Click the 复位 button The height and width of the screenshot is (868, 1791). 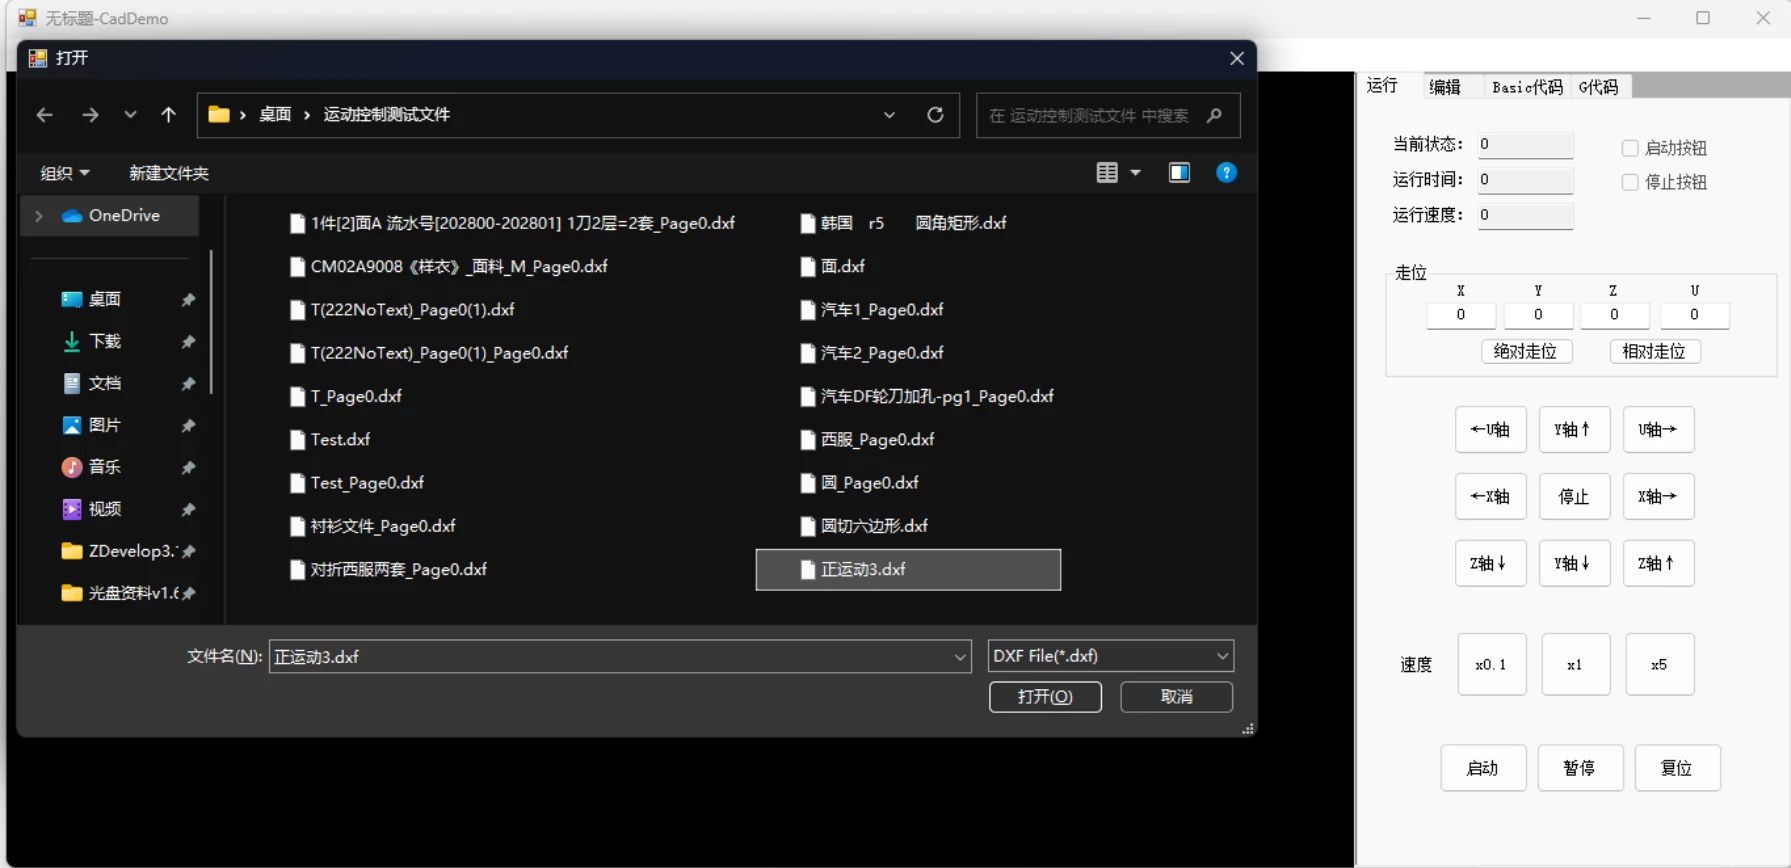coord(1677,768)
